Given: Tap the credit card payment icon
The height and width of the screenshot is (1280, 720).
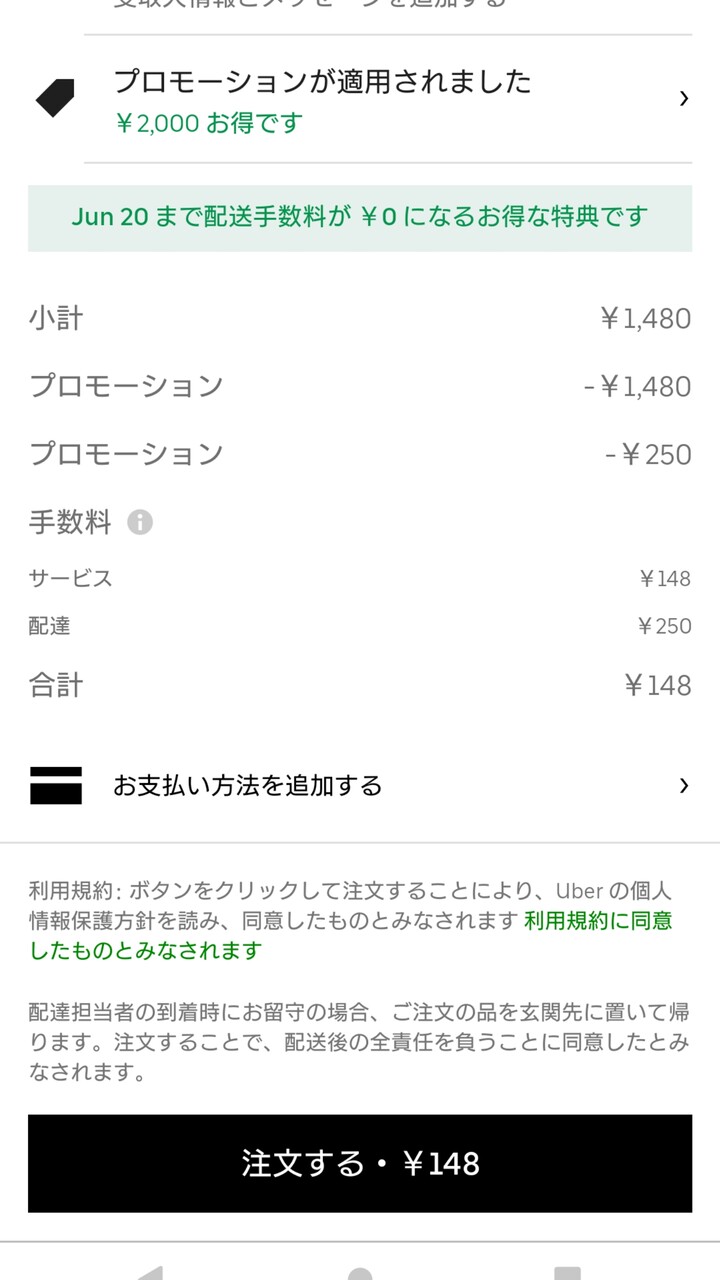Looking at the screenshot, I should coord(56,785).
